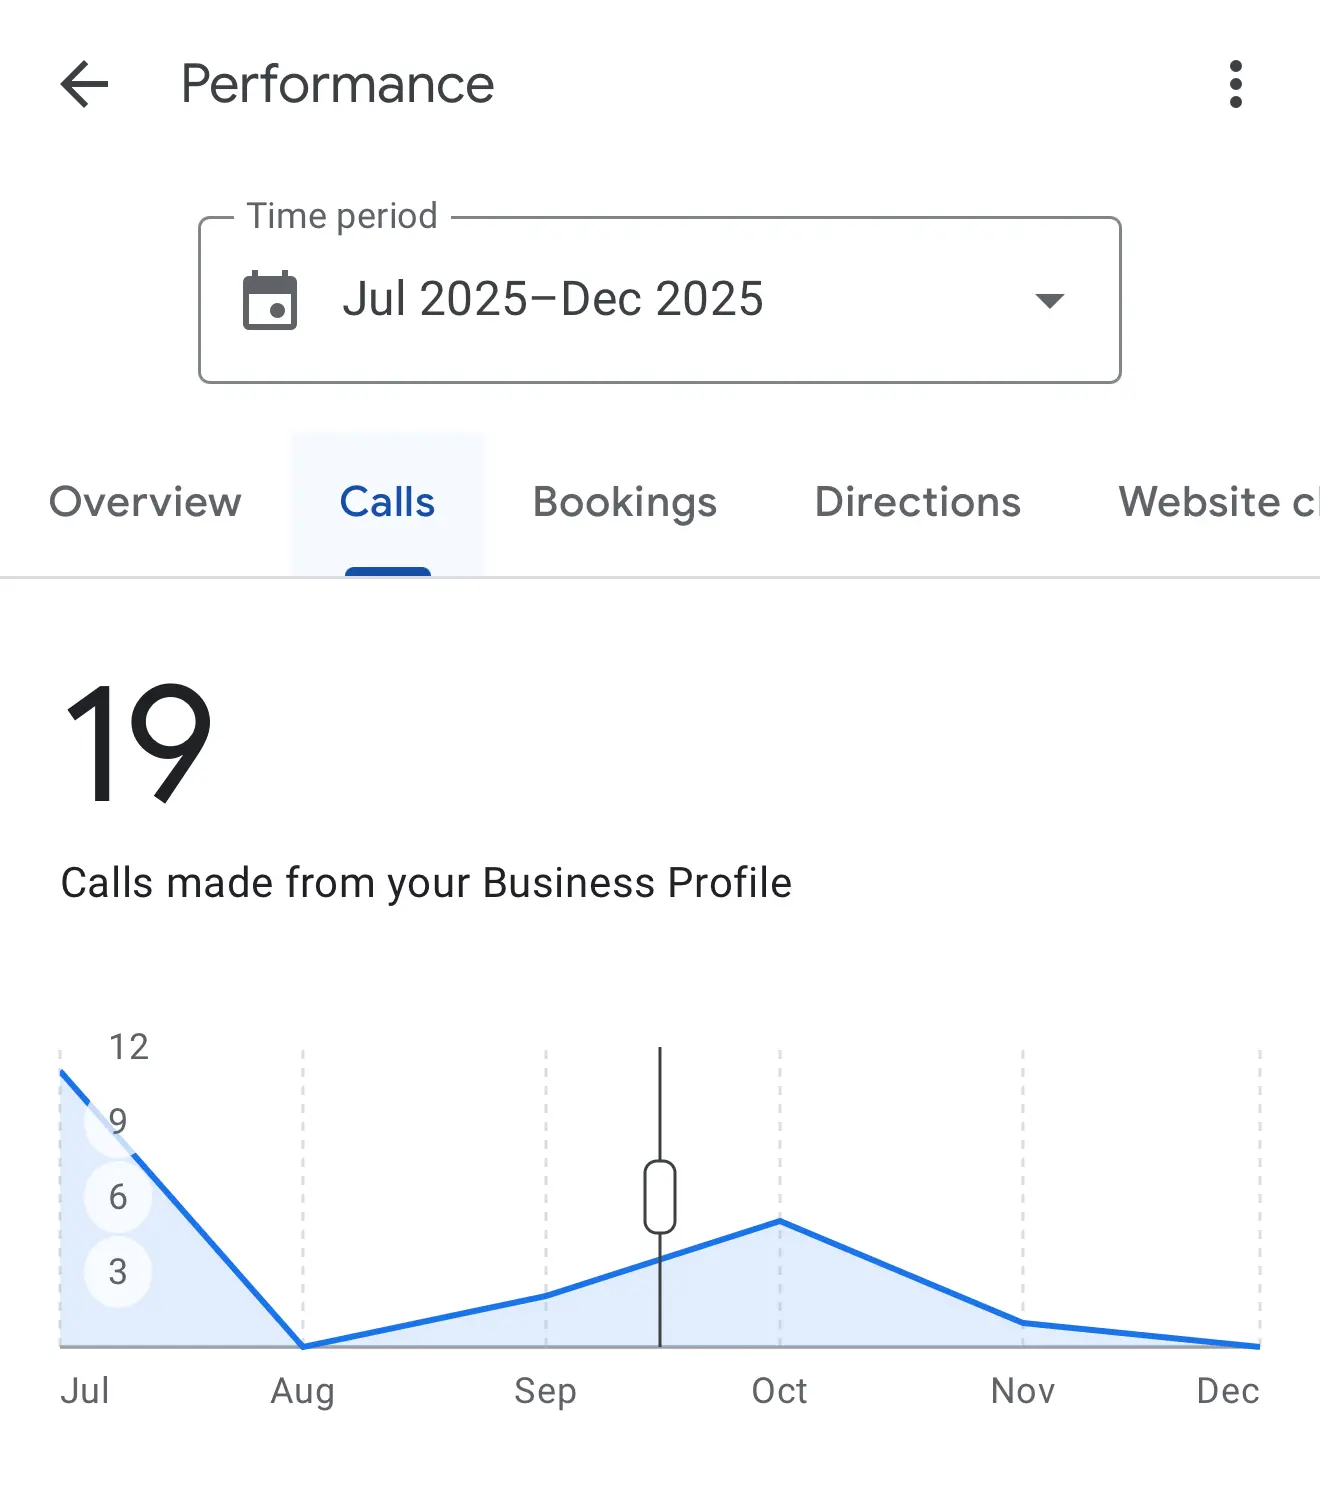The height and width of the screenshot is (1486, 1320).
Task: Select the Oct peak data point
Action: 780,1221
